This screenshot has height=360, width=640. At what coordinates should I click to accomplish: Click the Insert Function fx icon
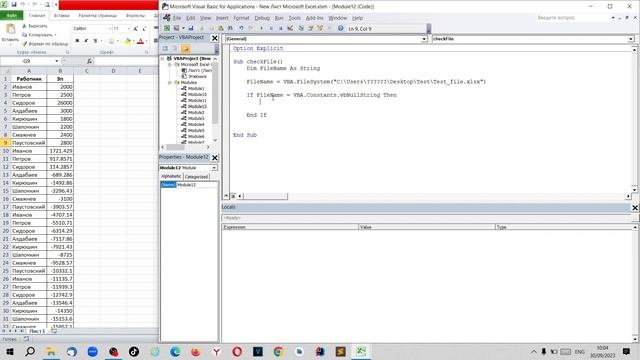pos(89,61)
